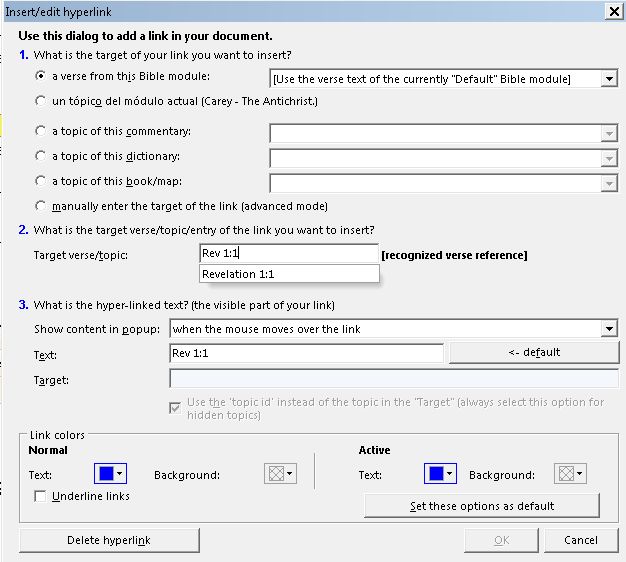The image size is (626, 562).
Task: Cancel the hyperlink dialog
Action: pyautogui.click(x=581, y=540)
